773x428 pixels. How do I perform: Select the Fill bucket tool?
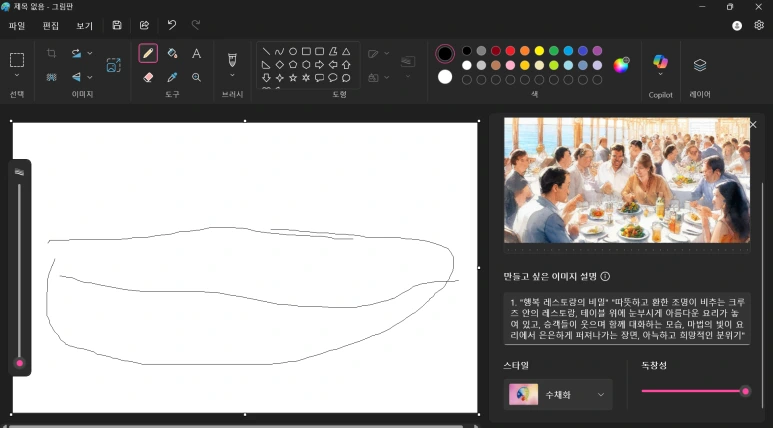[172, 53]
